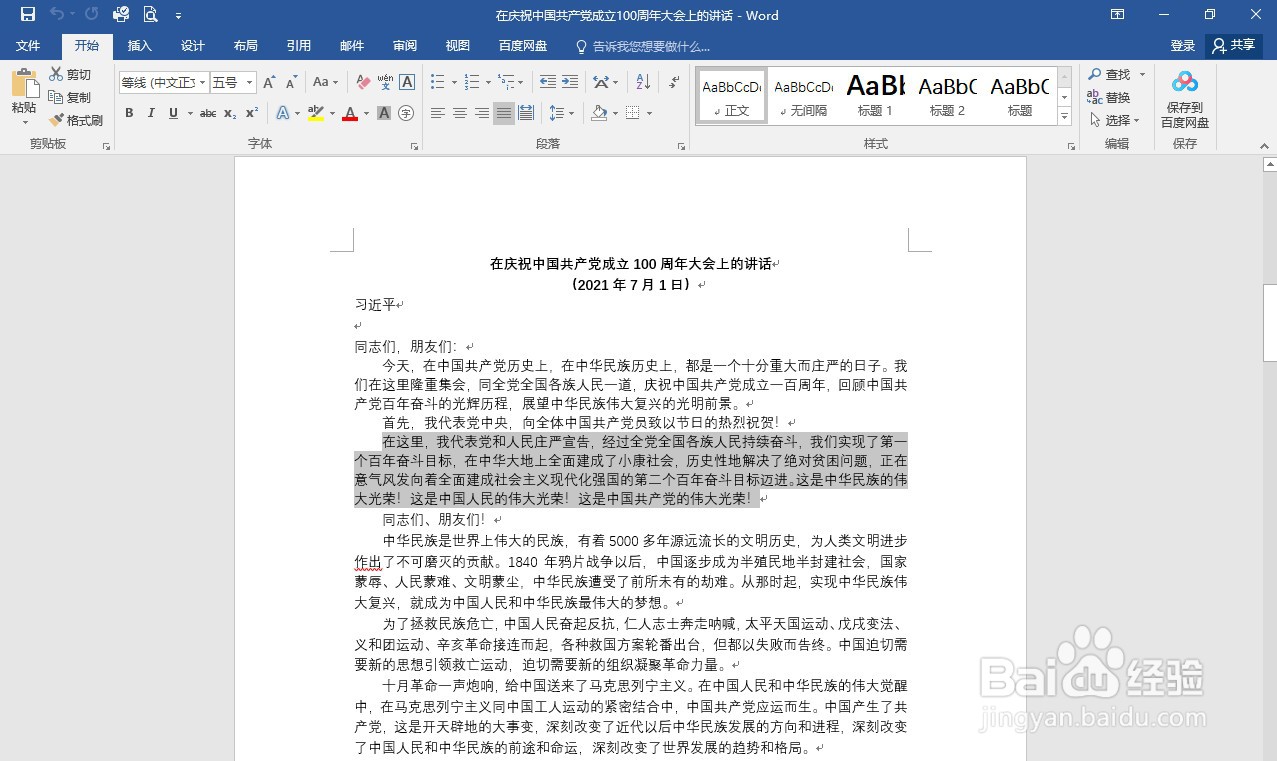
Task: Decrease the paragraph indent
Action: [x=547, y=82]
